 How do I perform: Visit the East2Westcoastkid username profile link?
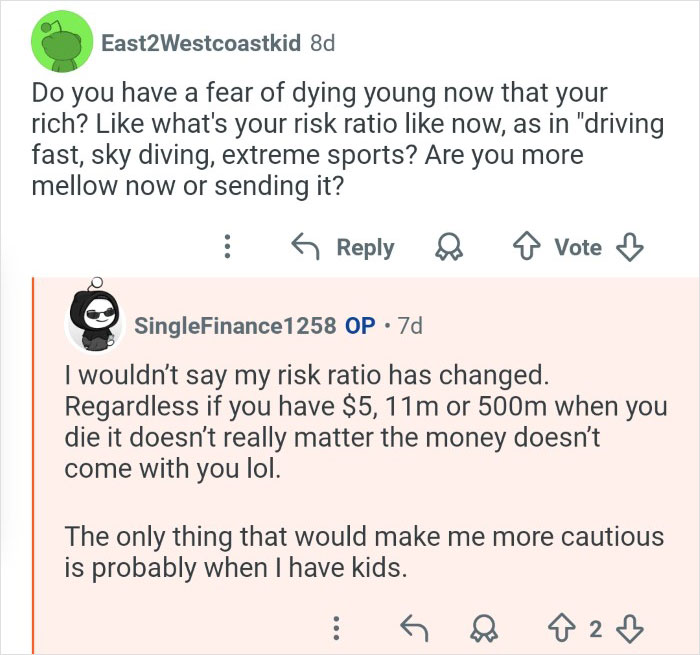pyautogui.click(x=201, y=45)
